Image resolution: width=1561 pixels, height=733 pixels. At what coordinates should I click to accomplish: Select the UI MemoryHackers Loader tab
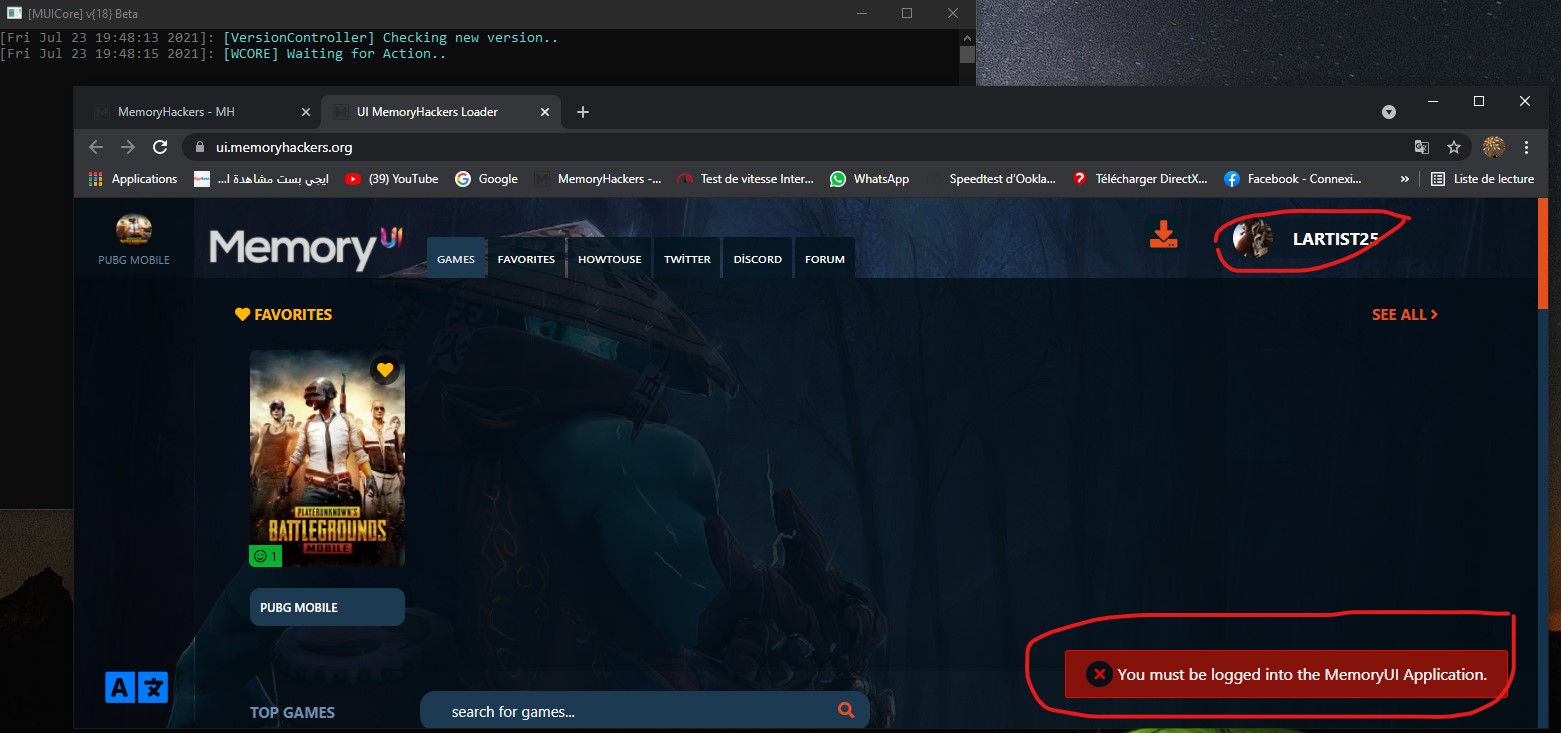[x=440, y=112]
